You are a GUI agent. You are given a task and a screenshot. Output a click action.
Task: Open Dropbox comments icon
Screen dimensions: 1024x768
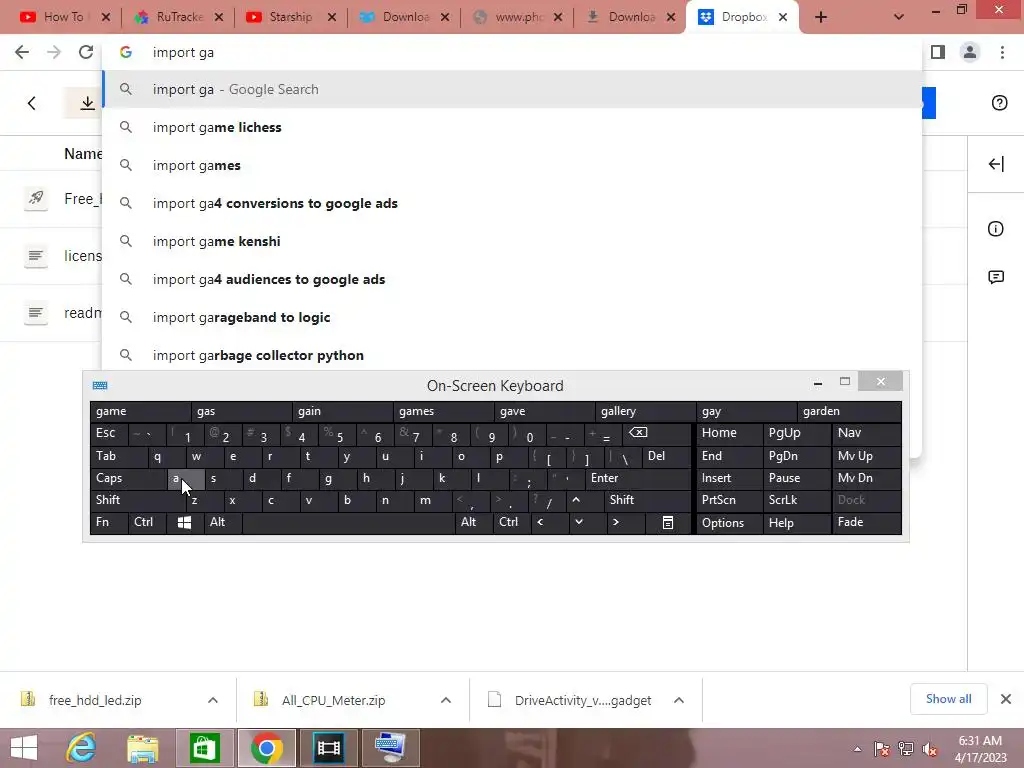996,277
